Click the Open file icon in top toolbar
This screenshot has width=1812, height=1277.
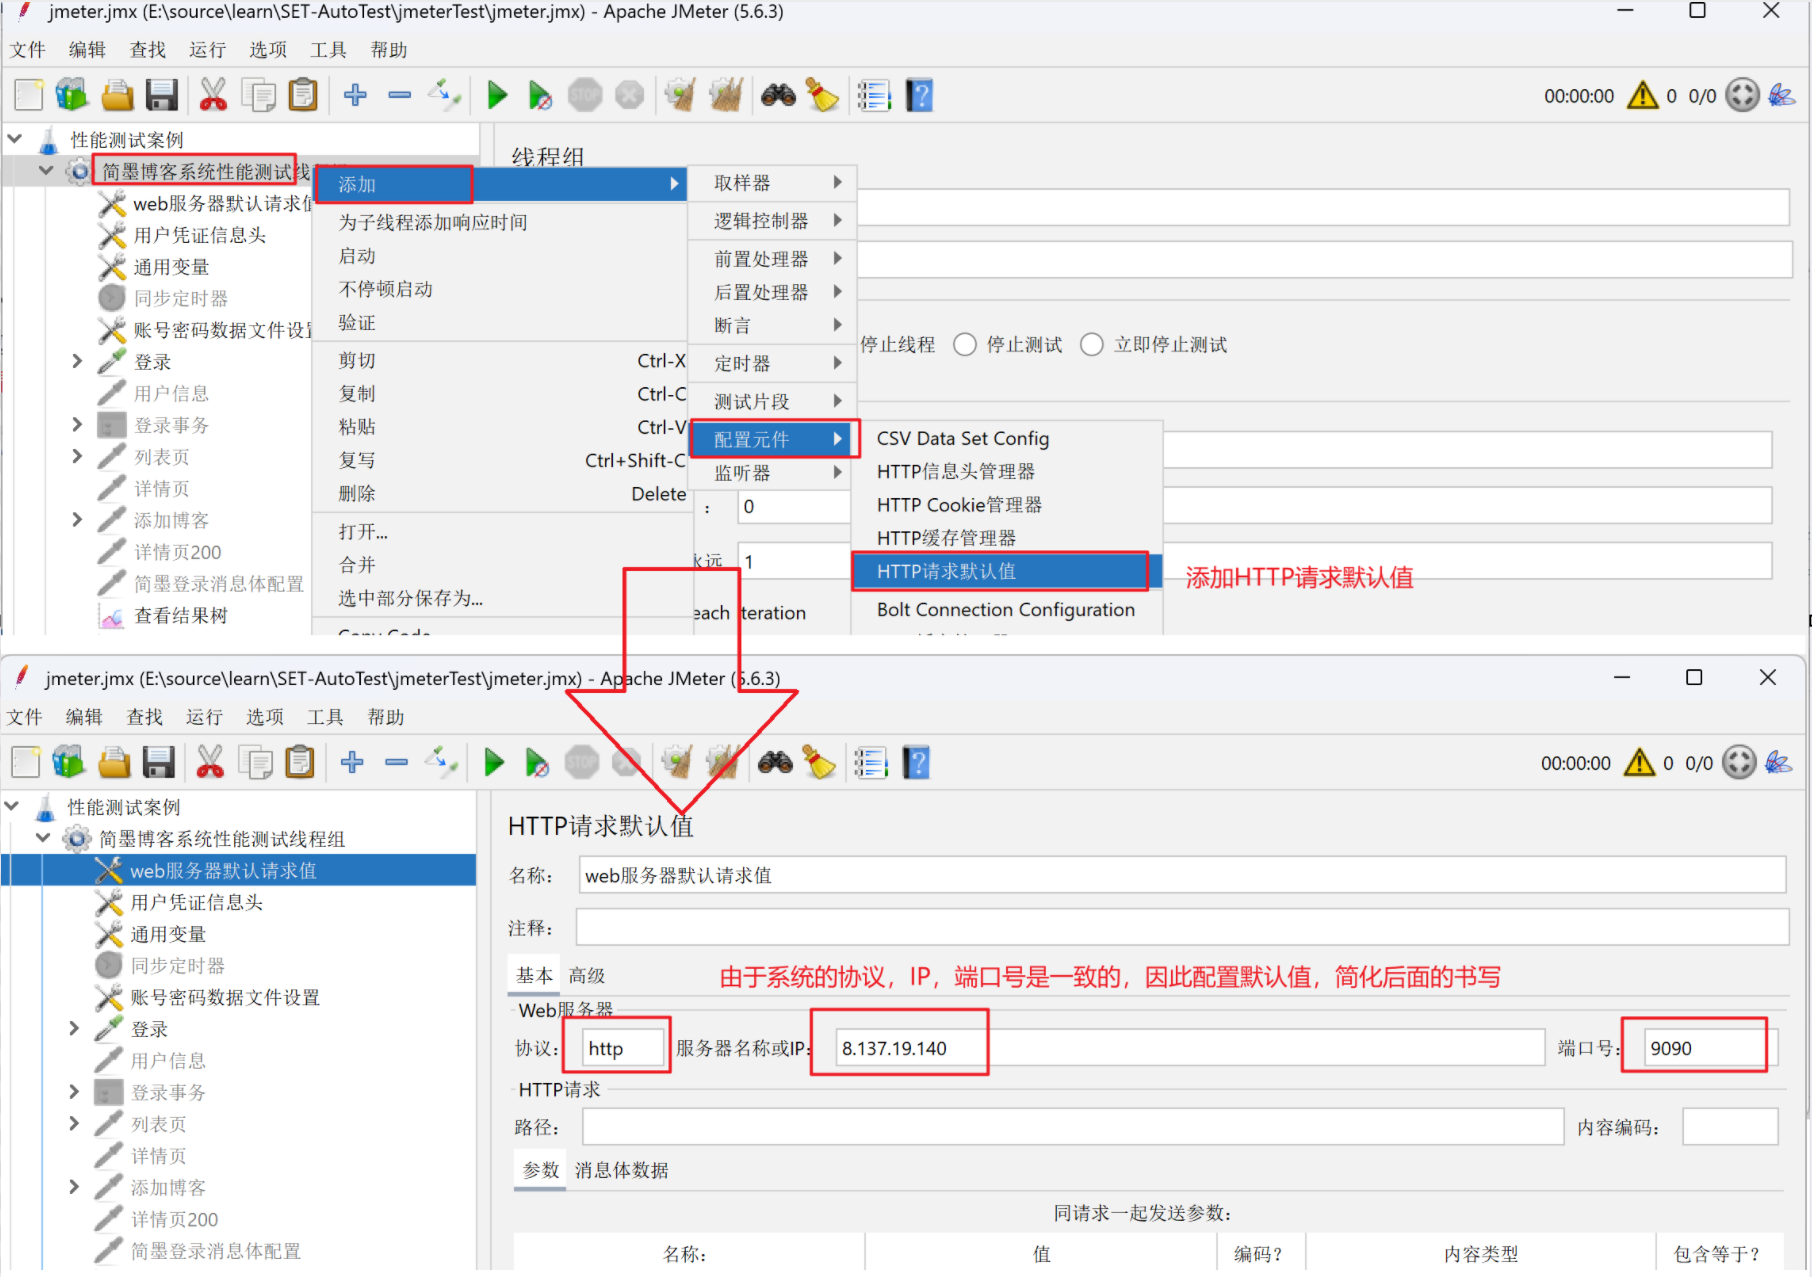(x=117, y=95)
